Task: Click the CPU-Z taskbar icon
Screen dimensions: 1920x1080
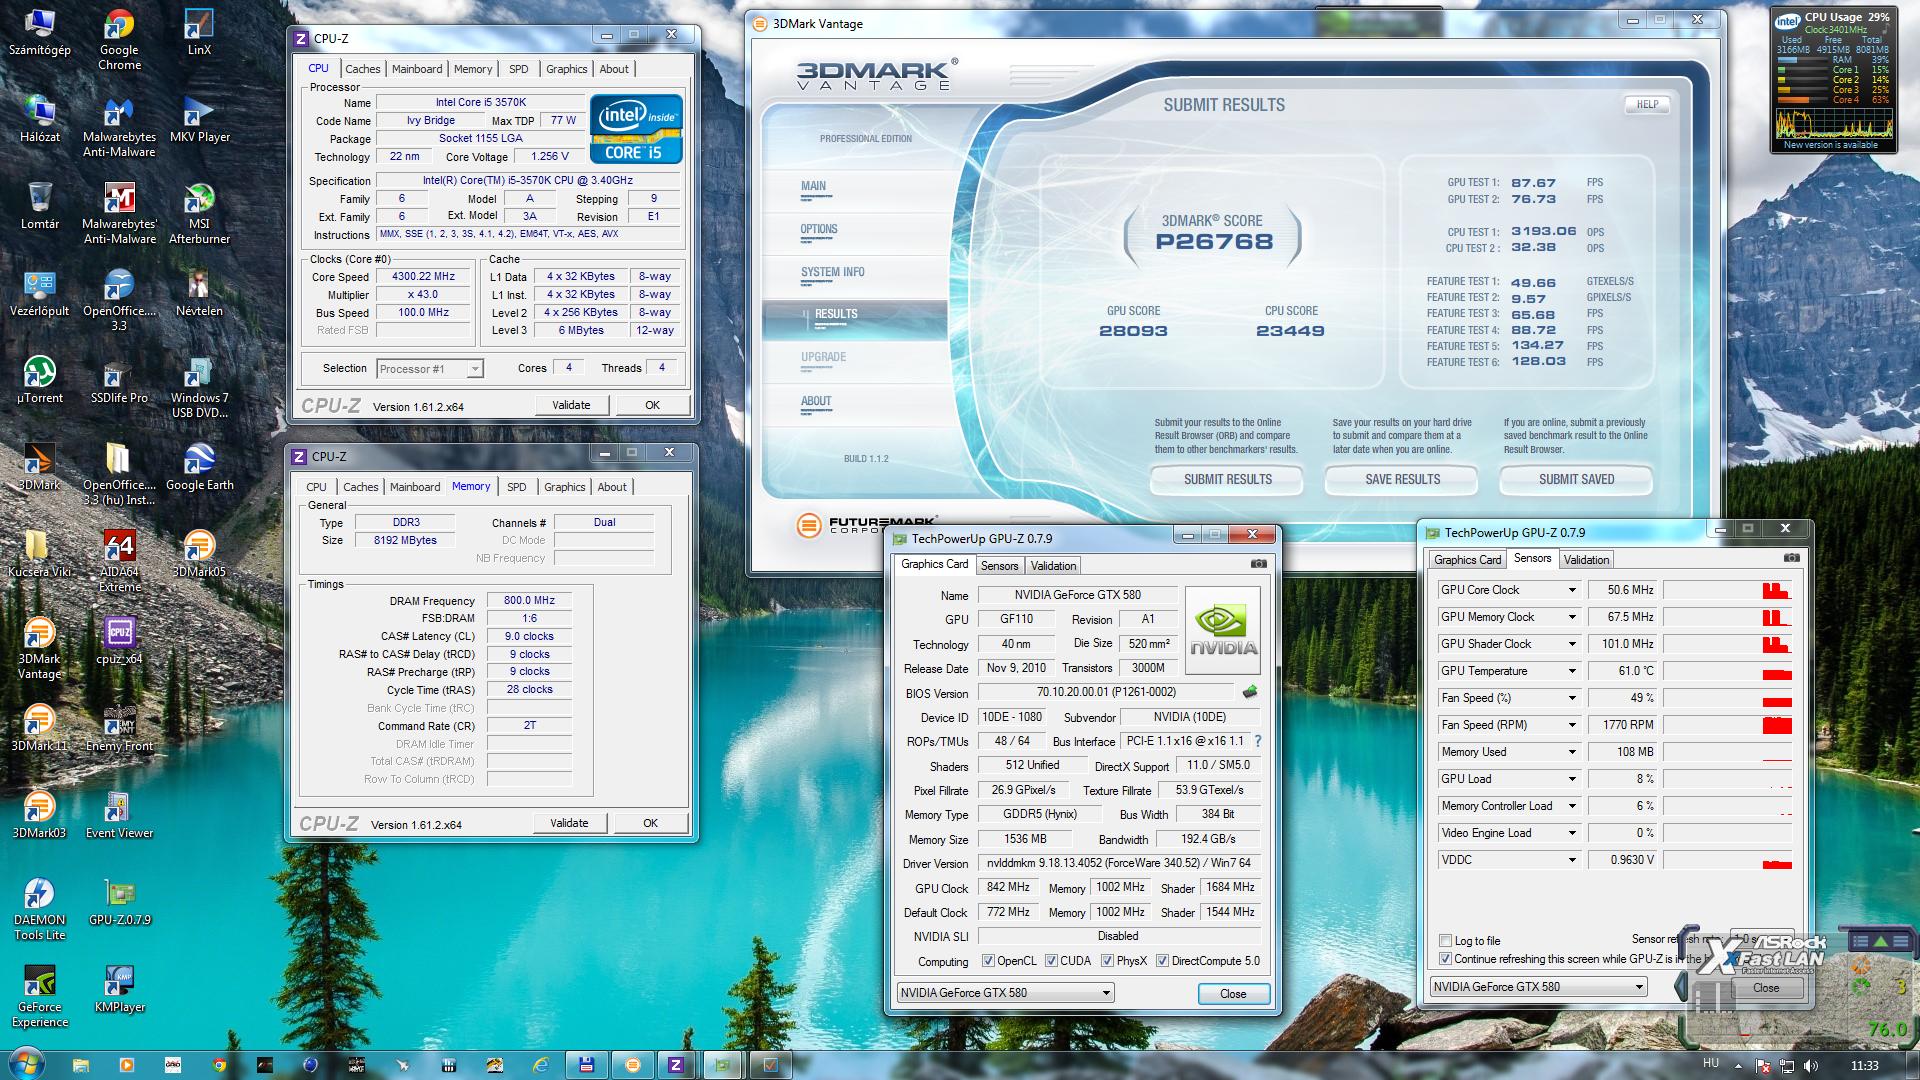Action: (x=676, y=1065)
